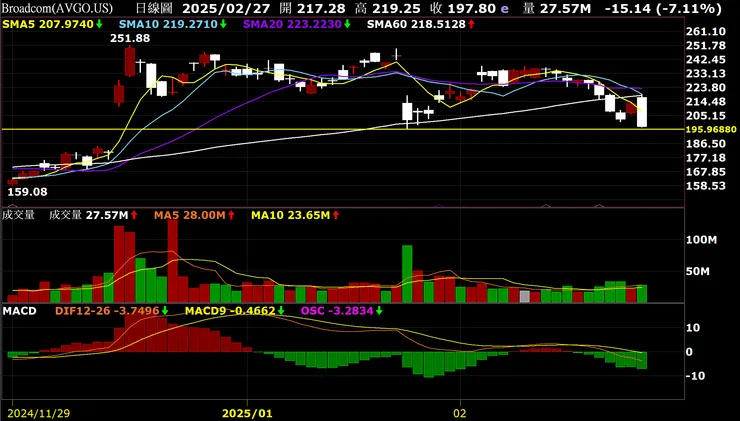Click the yellow 195.96880 price line label
Image resolution: width=740 pixels, height=421 pixels.
point(712,129)
